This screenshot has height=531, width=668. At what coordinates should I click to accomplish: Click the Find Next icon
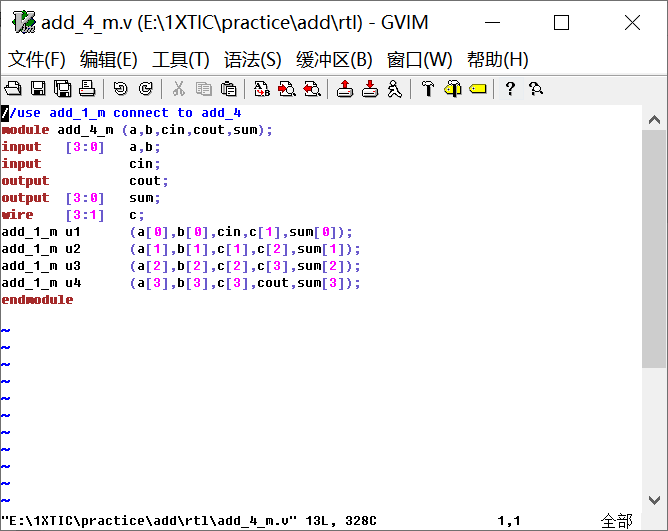click(x=287, y=89)
